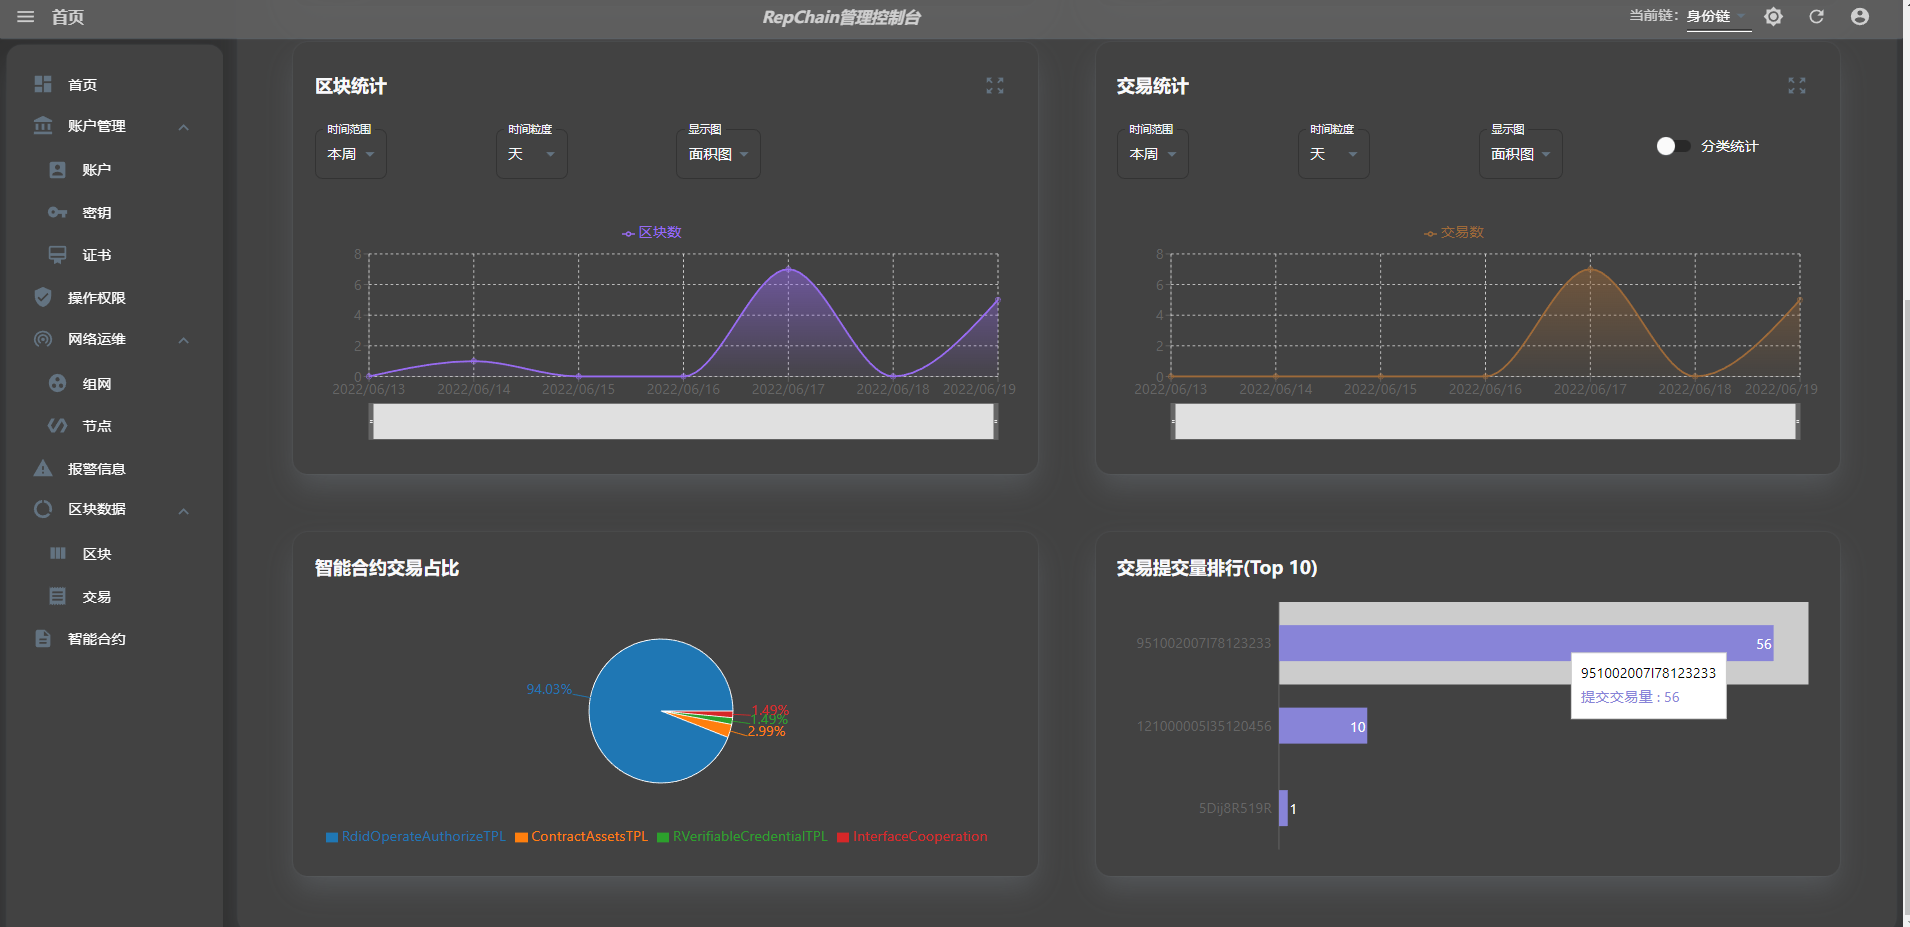The height and width of the screenshot is (927, 1910).
Task: Click the settings gear icon
Action: [1773, 17]
